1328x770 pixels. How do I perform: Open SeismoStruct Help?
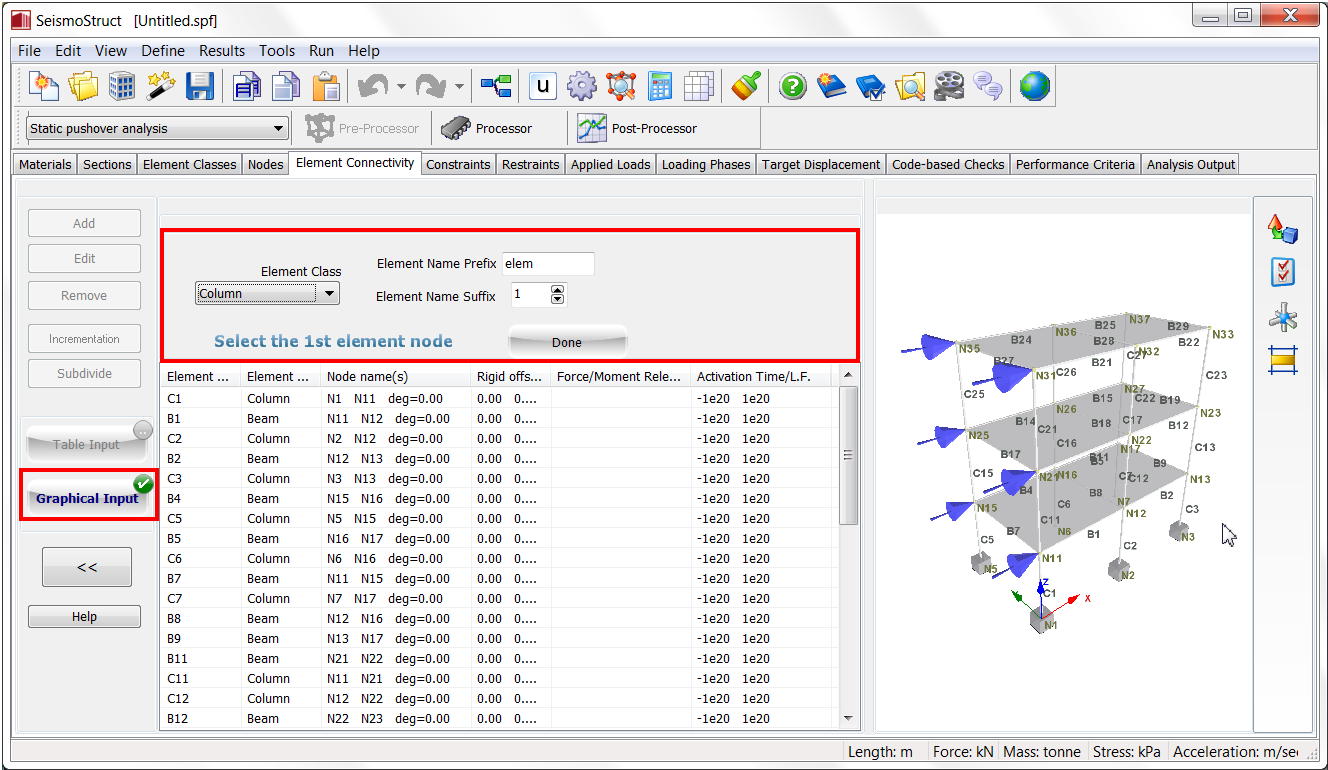pyautogui.click(x=792, y=86)
